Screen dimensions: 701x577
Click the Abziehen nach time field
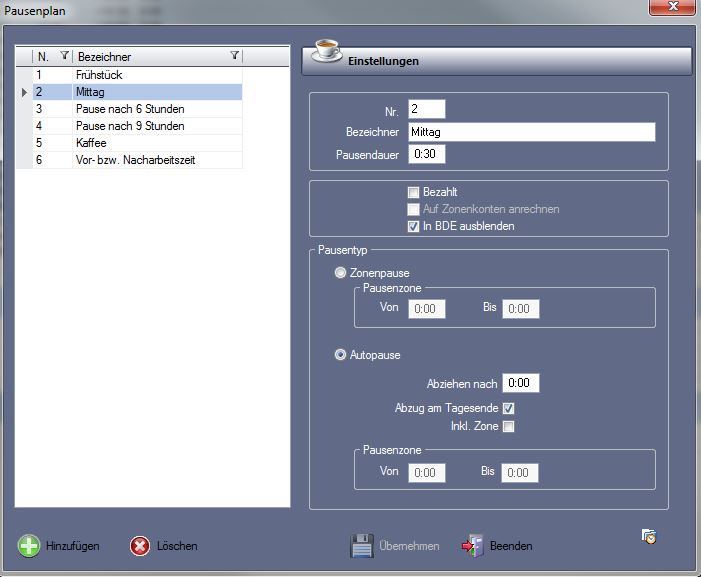521,383
